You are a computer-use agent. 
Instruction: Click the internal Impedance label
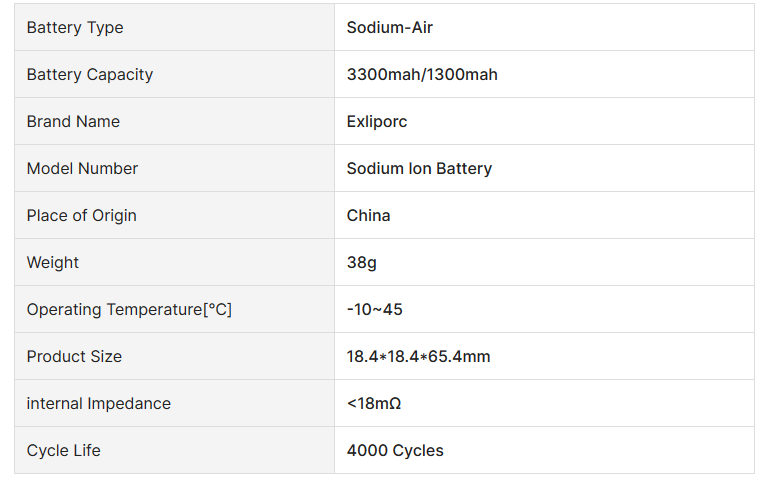coord(99,404)
